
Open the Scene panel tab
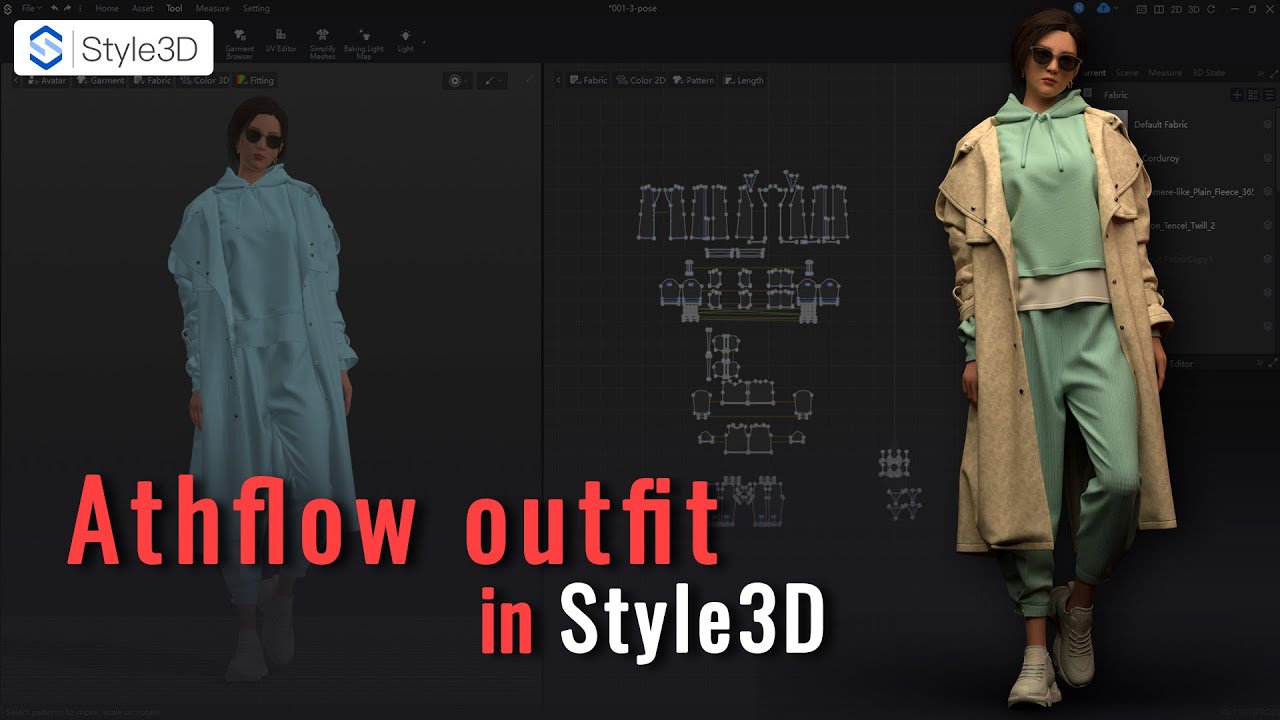tap(1126, 73)
